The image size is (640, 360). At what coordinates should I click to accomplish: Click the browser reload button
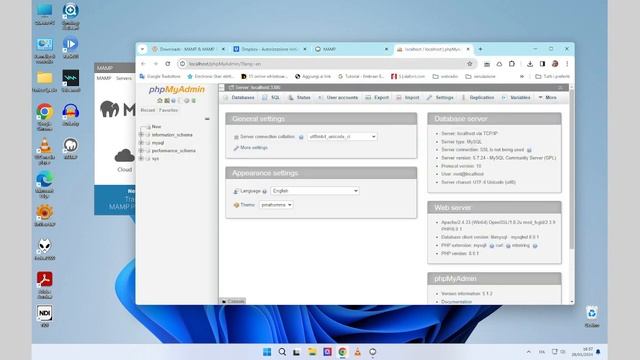(x=168, y=64)
